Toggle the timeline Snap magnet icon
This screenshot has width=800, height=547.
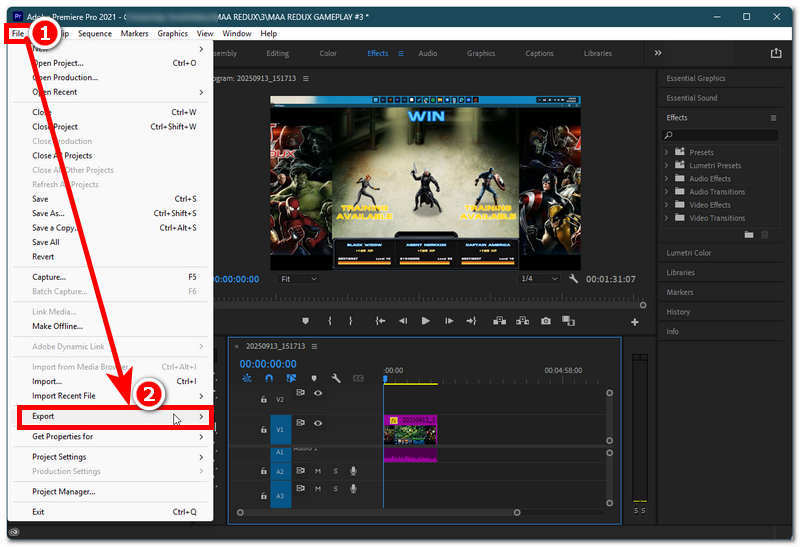(269, 378)
